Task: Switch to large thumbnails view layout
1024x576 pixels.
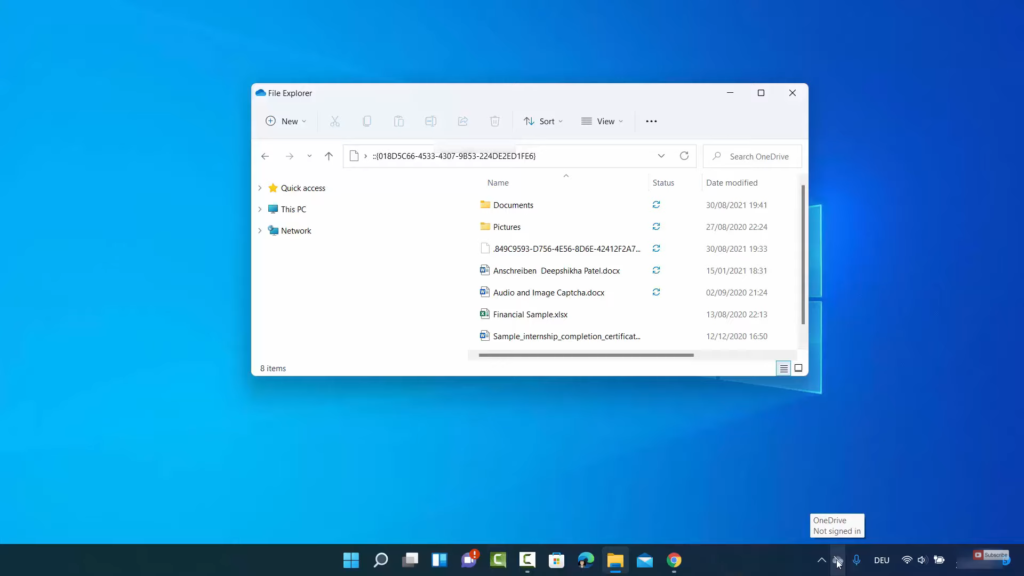Action: [x=798, y=368]
